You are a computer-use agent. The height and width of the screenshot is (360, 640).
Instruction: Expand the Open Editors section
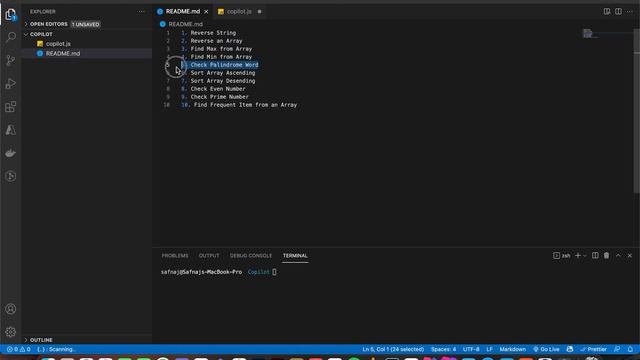(x=49, y=24)
